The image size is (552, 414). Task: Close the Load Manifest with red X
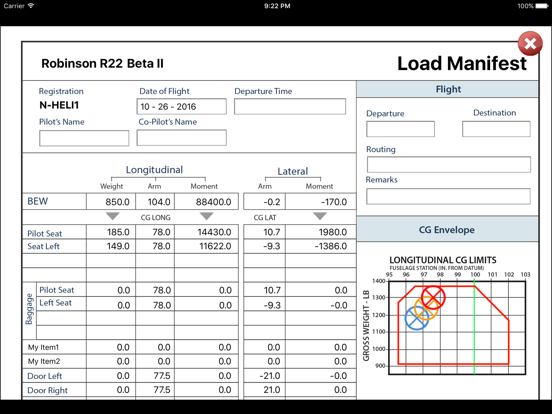pyautogui.click(x=530, y=43)
